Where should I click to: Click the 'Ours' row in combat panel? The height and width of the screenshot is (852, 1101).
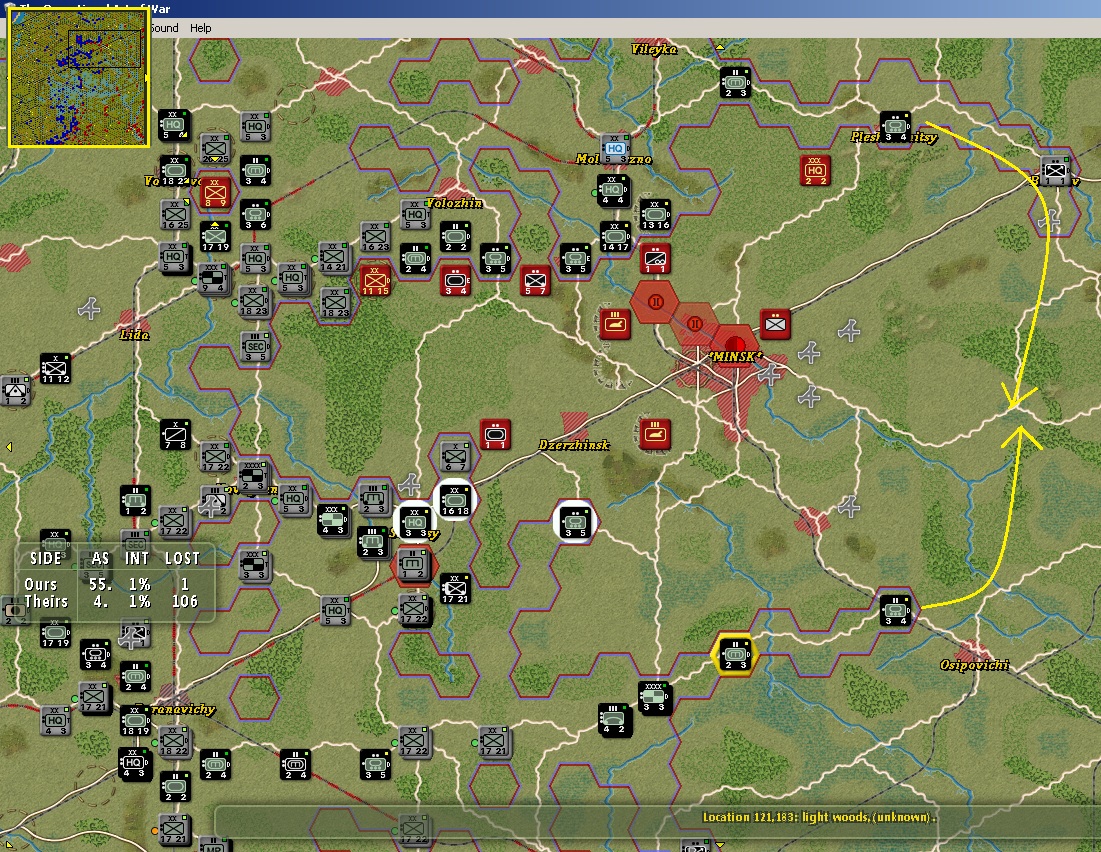point(107,584)
